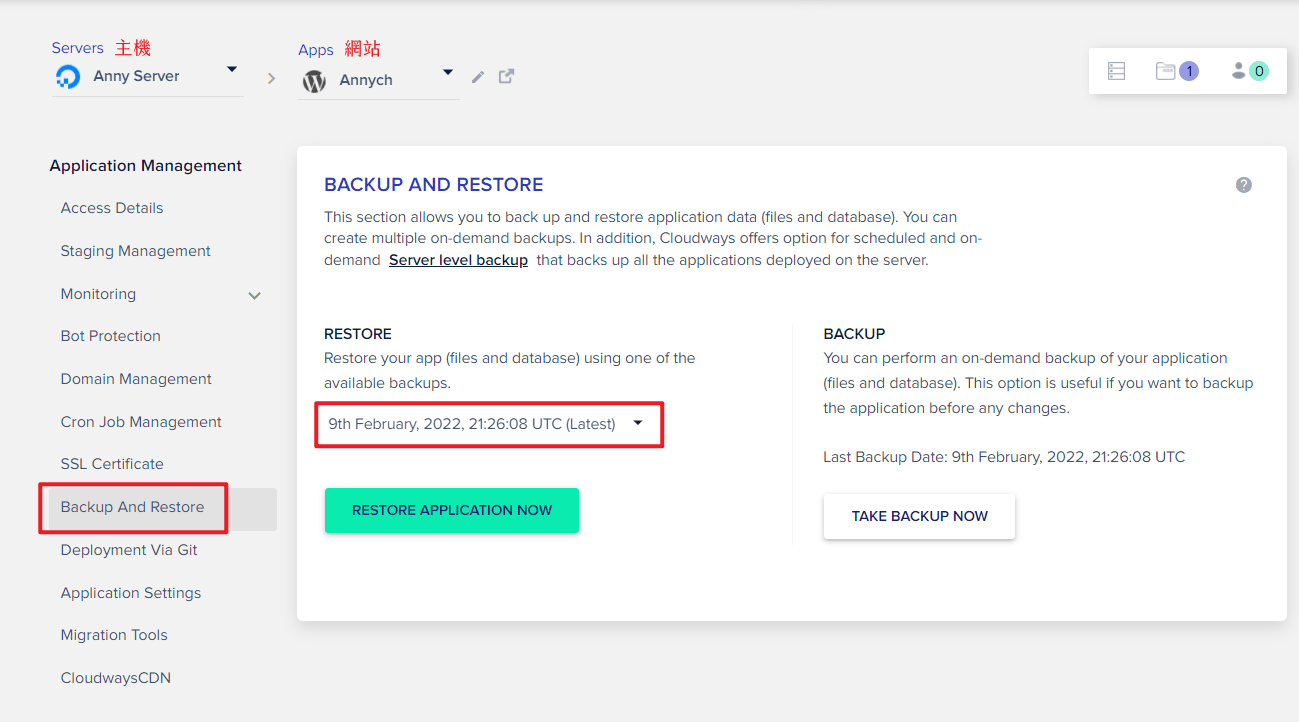
Task: Click the Servers breadcrumb label
Action: [x=78, y=48]
